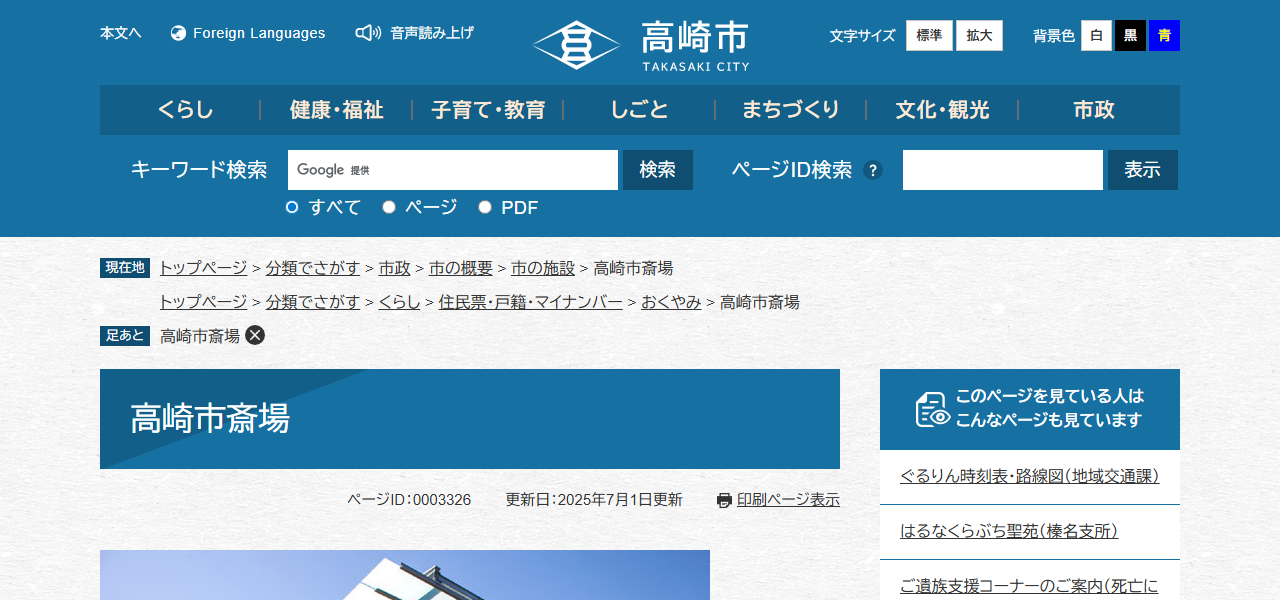Click the document-eye icon in the sidebar header
The height and width of the screenshot is (600, 1280).
pyautogui.click(x=933, y=409)
